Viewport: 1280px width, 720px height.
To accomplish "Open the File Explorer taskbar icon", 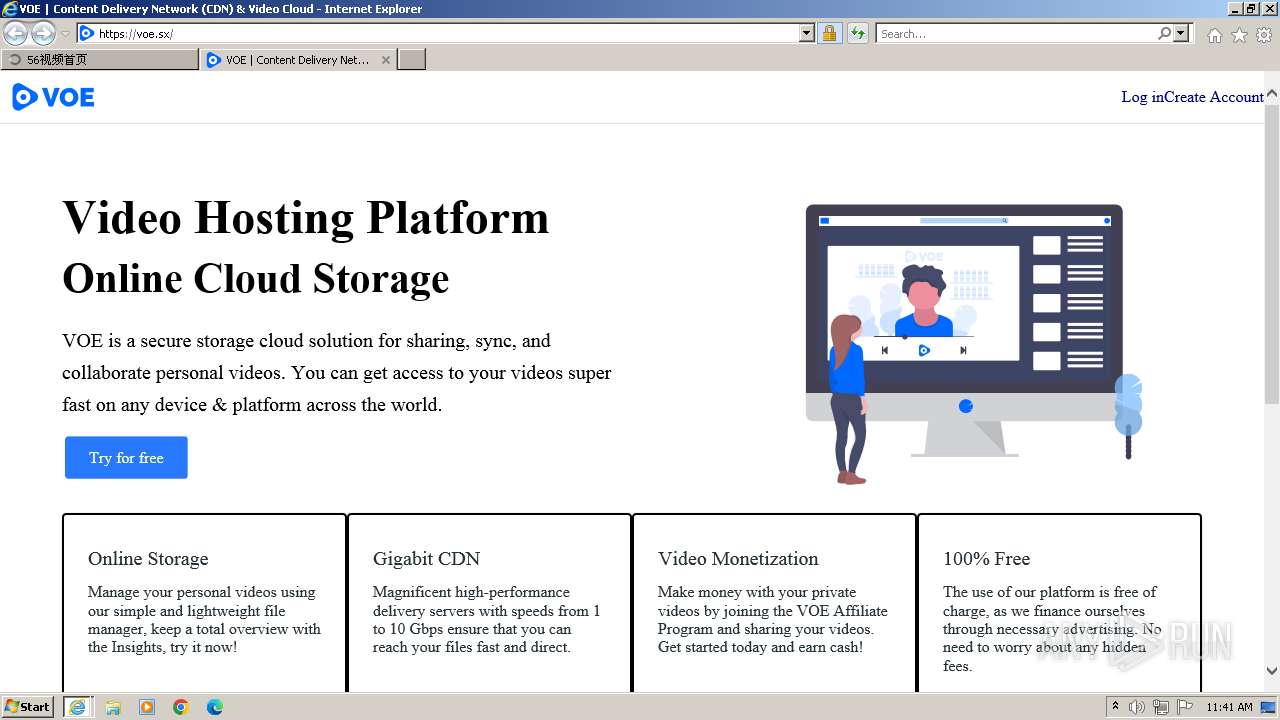I will (113, 707).
